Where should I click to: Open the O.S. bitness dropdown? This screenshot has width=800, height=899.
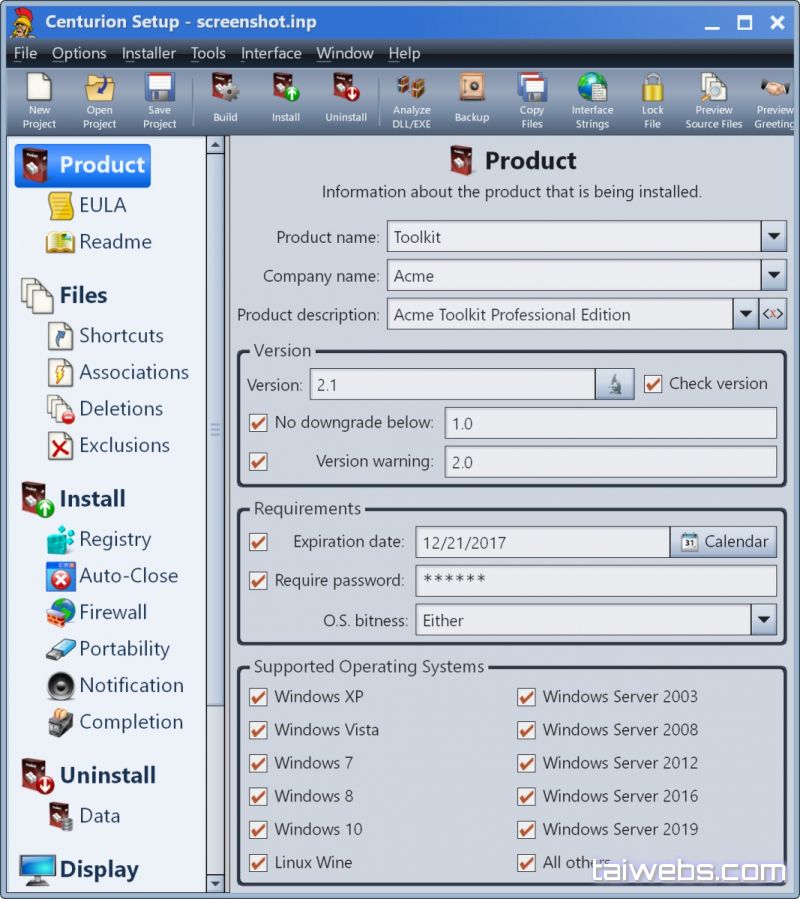[763, 620]
